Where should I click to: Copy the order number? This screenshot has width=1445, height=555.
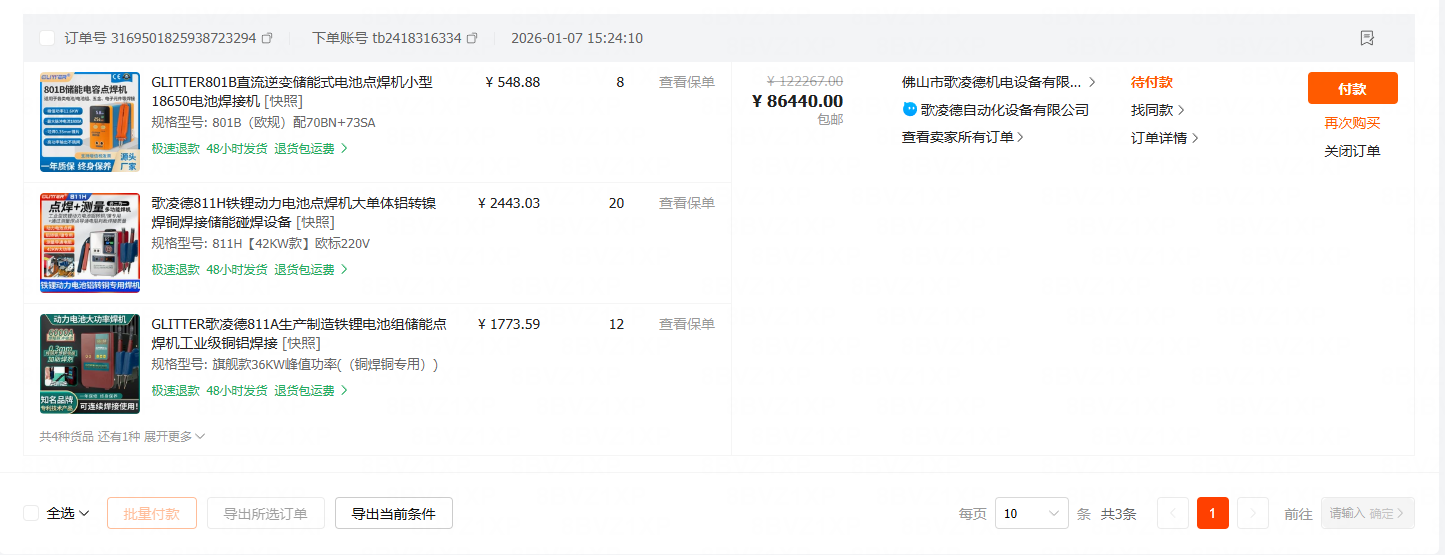pos(267,38)
